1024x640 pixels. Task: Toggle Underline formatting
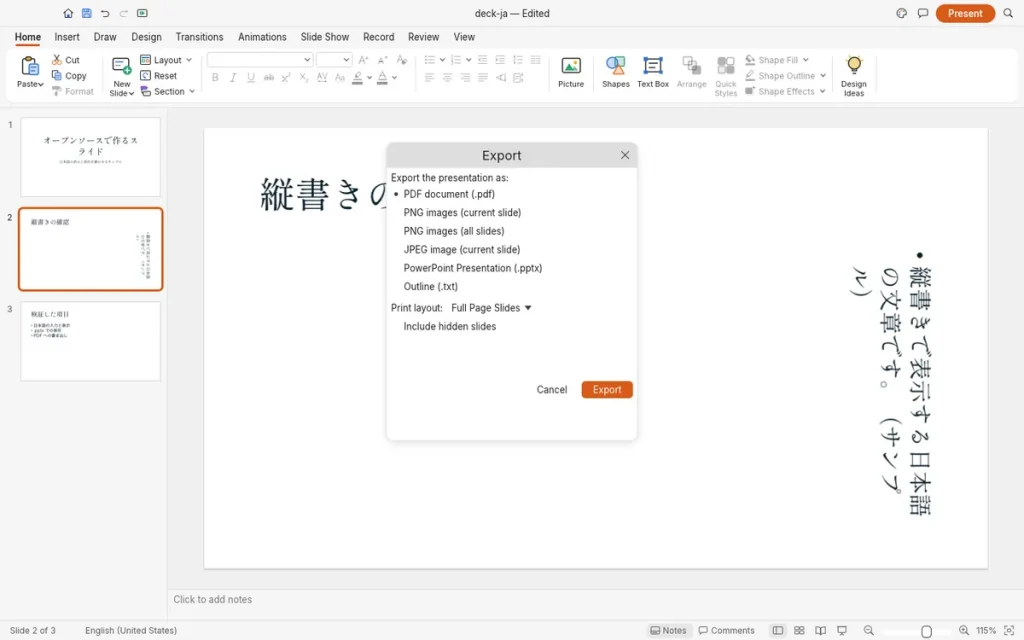point(251,78)
